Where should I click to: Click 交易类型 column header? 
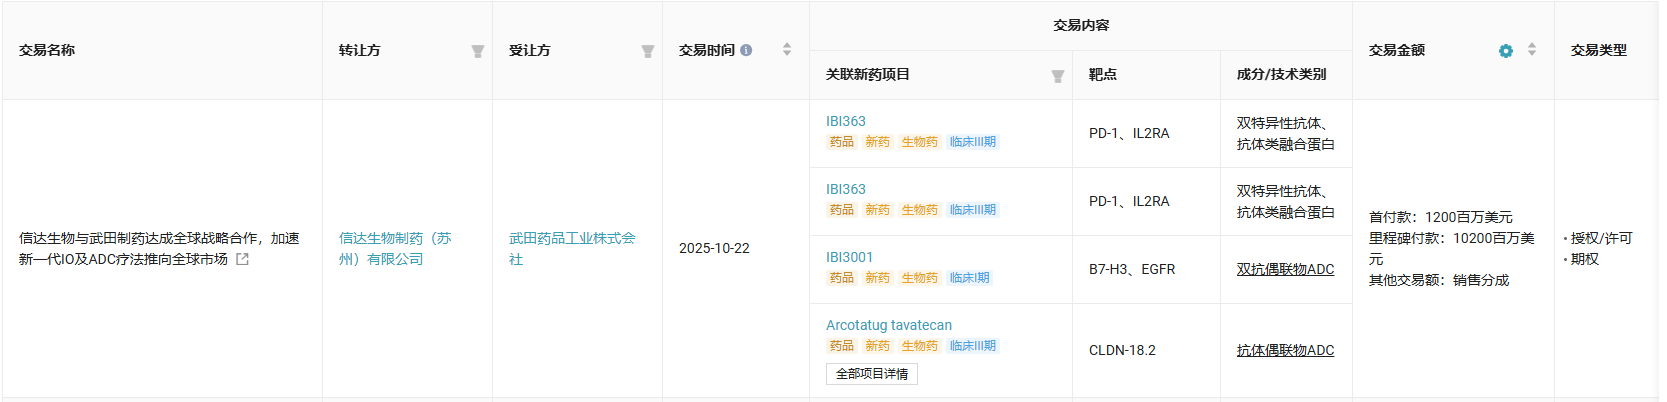1599,50
